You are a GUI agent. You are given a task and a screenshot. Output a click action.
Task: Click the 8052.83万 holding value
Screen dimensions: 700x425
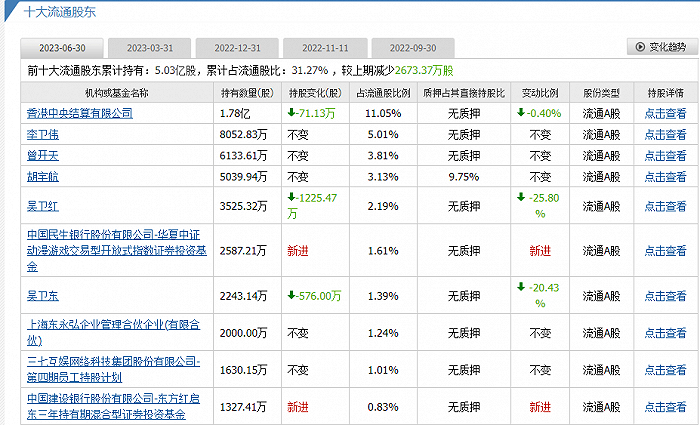click(x=243, y=134)
